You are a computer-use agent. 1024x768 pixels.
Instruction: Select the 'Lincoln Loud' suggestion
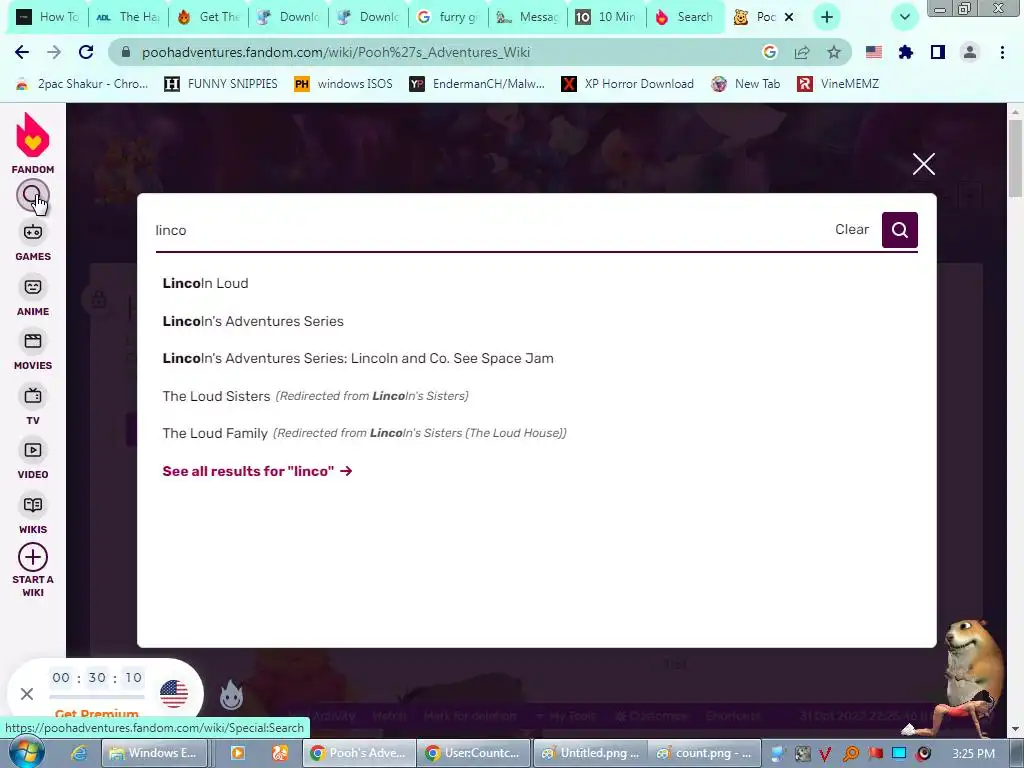(x=205, y=283)
